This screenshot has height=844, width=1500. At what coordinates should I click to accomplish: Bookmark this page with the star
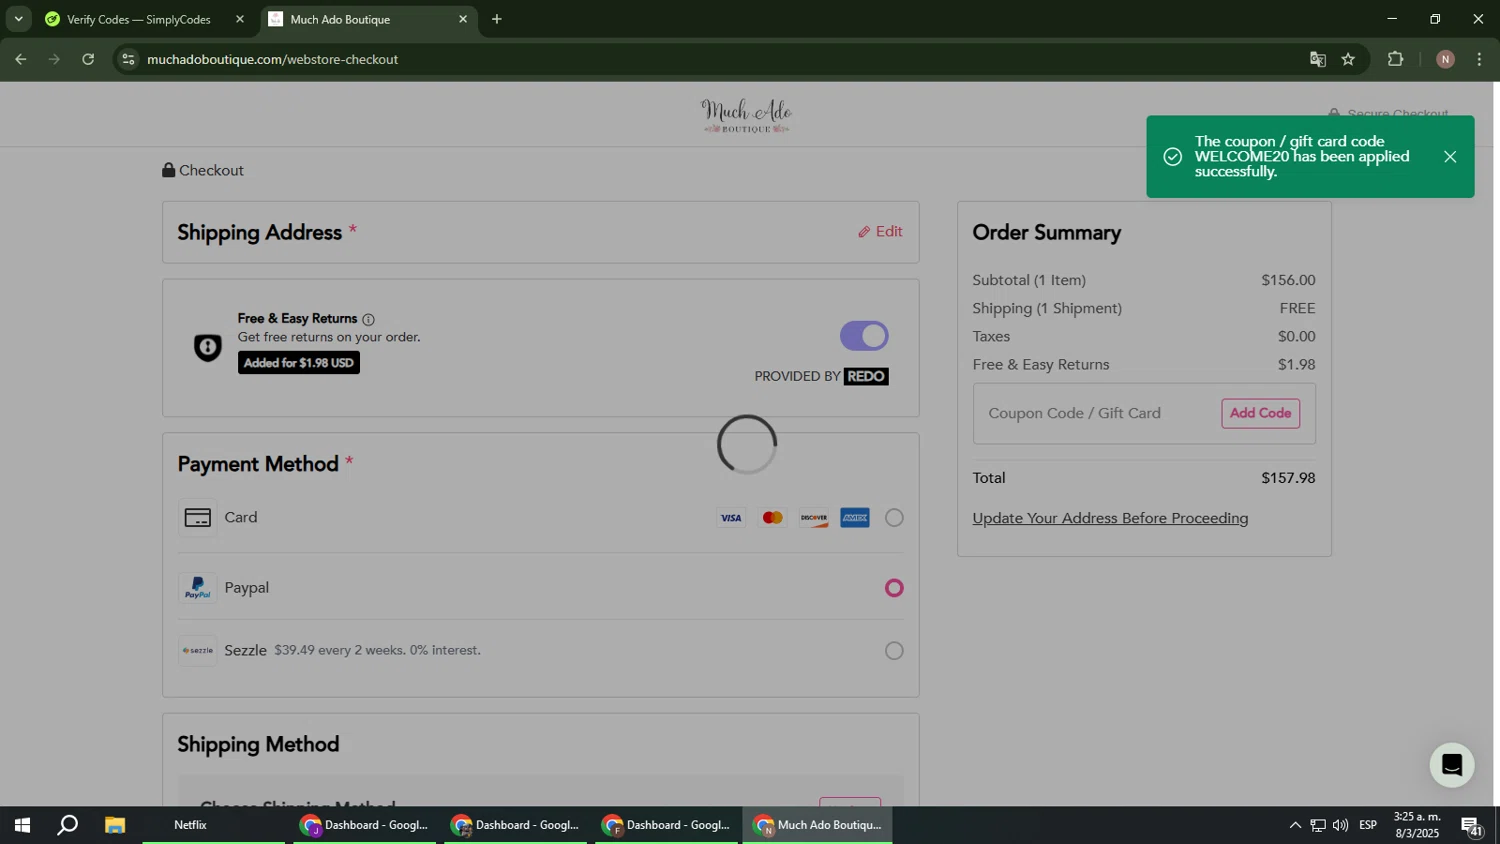click(x=1348, y=59)
